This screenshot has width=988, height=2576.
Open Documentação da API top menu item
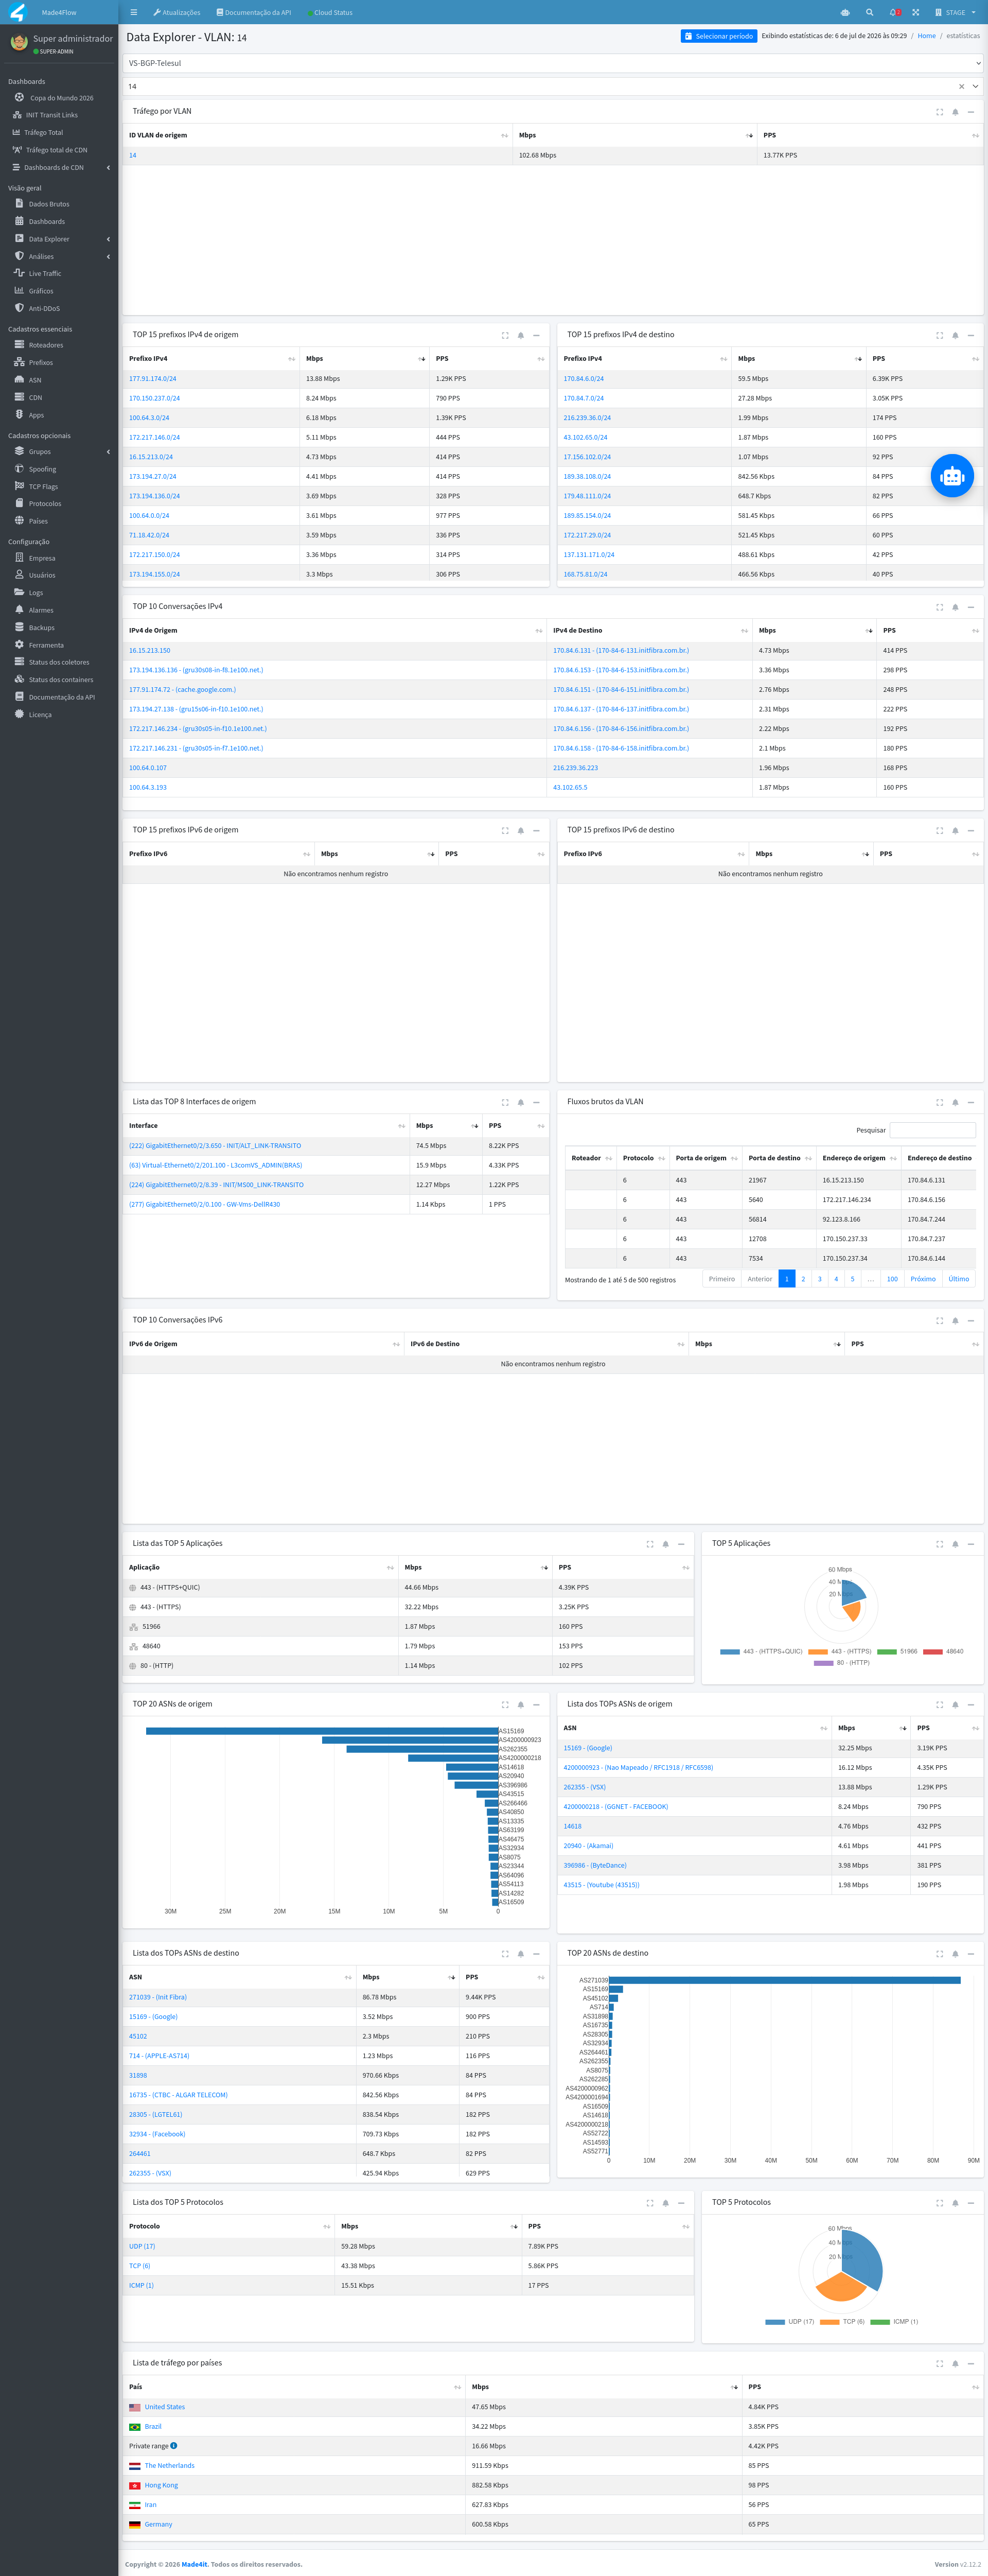254,12
